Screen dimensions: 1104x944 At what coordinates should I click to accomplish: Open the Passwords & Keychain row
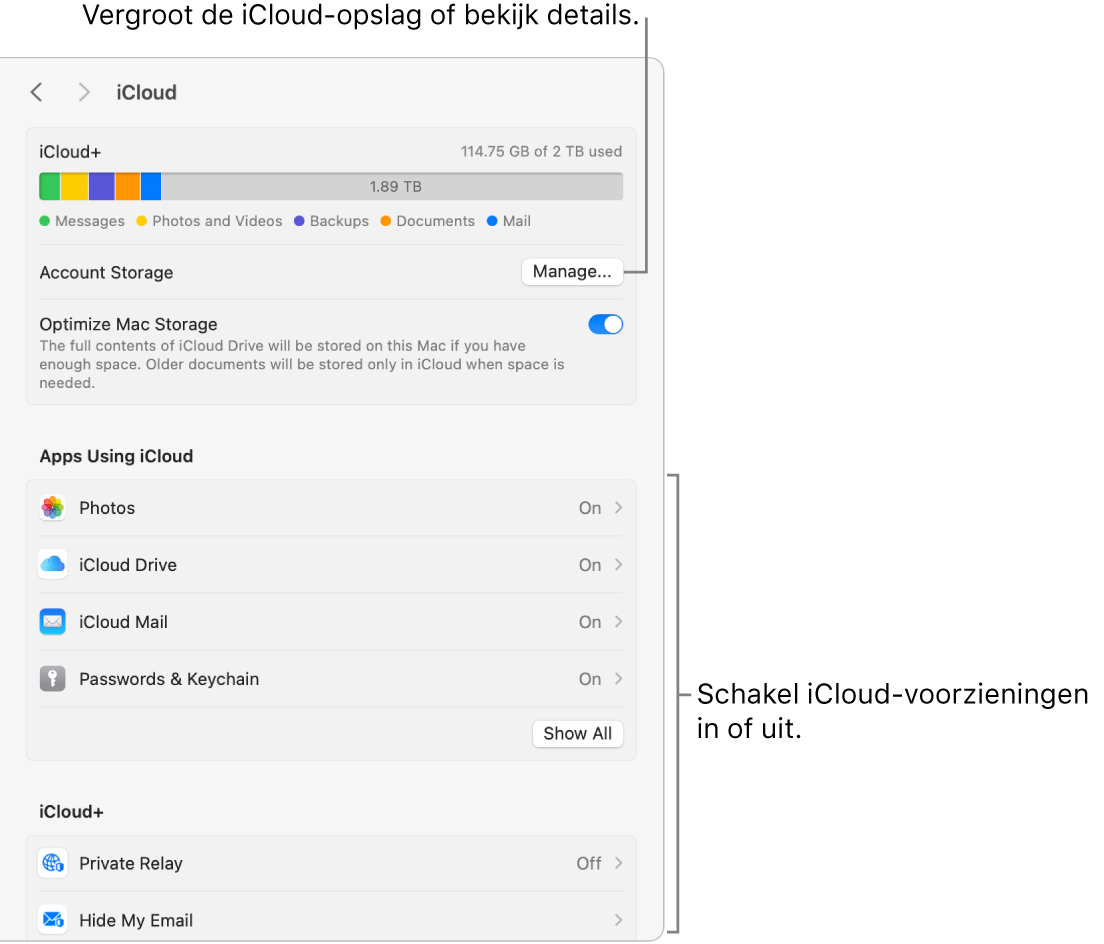330,679
